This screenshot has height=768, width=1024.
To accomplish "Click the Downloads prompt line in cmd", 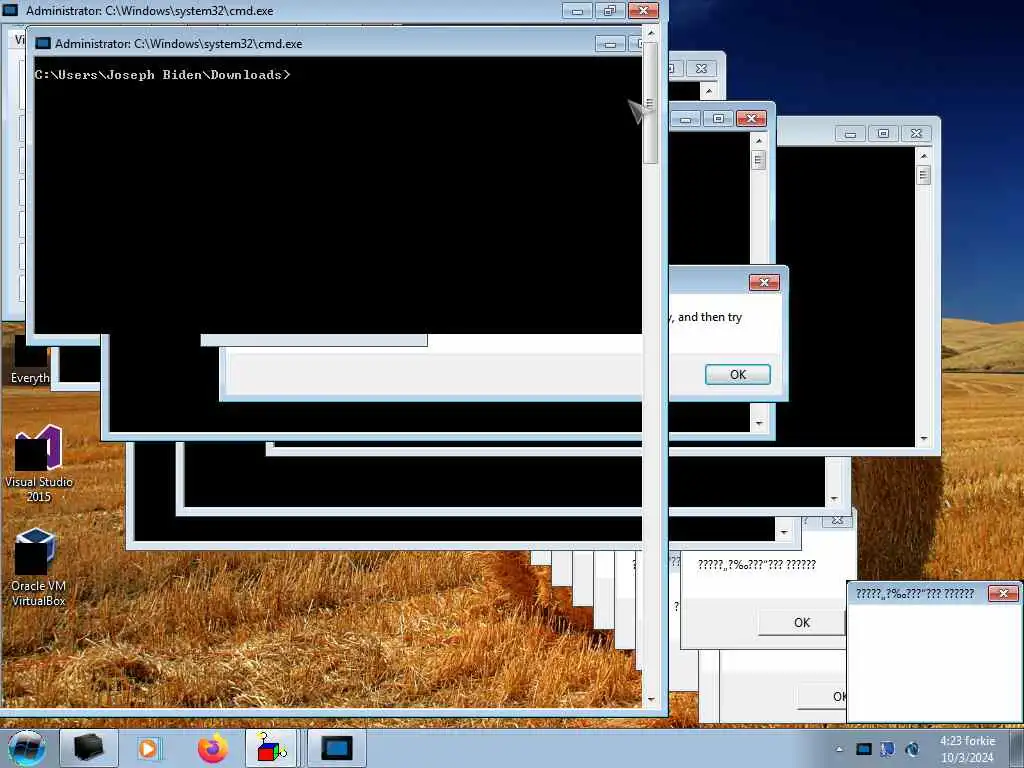I will 163,74.
